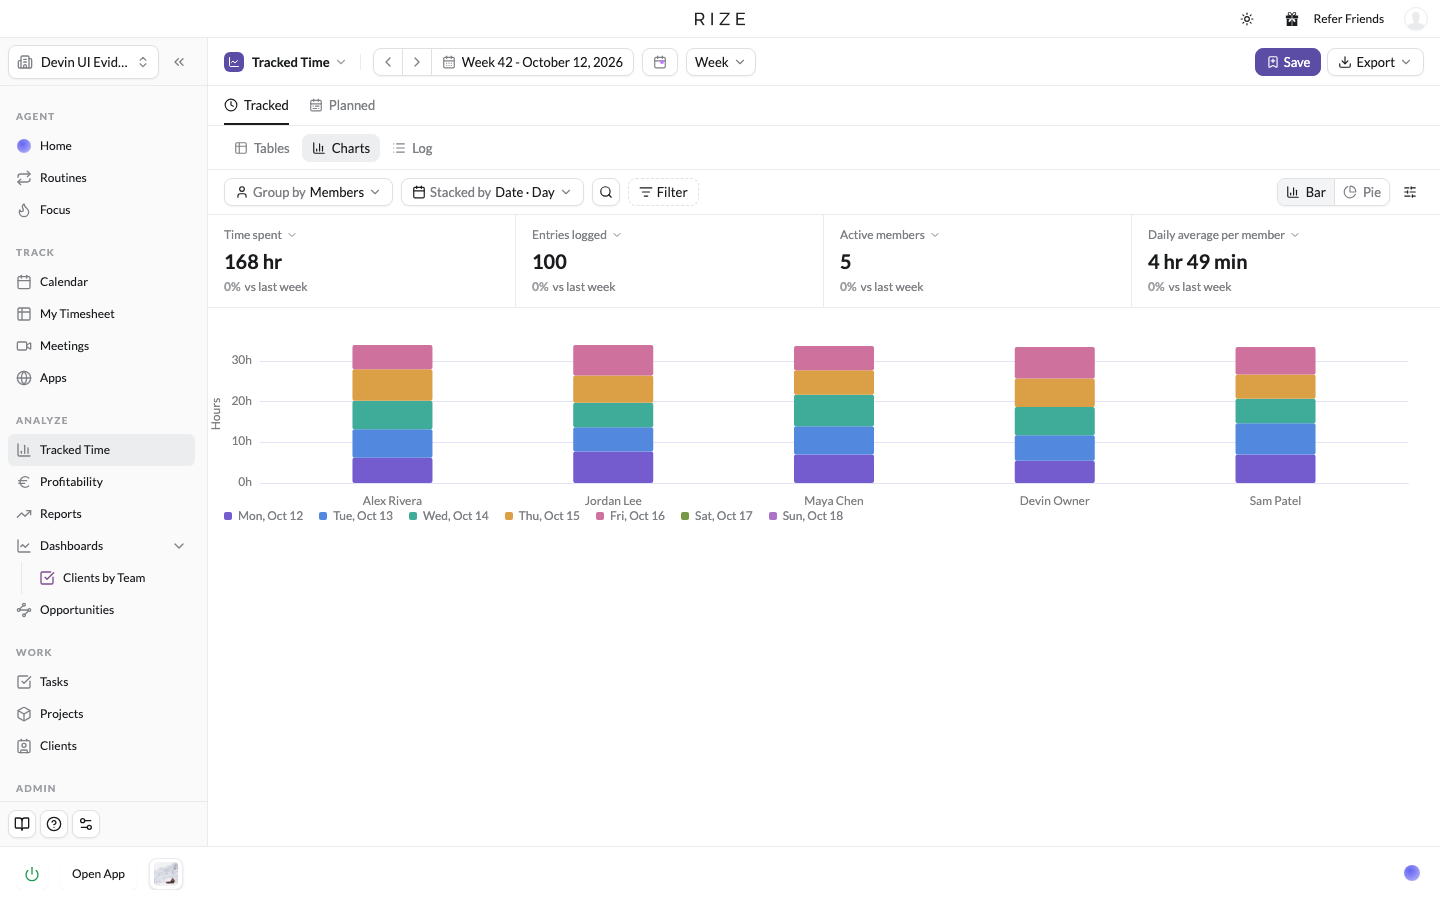Click the purple orb at bottom right
This screenshot has width=1440, height=900.
[1412, 873]
